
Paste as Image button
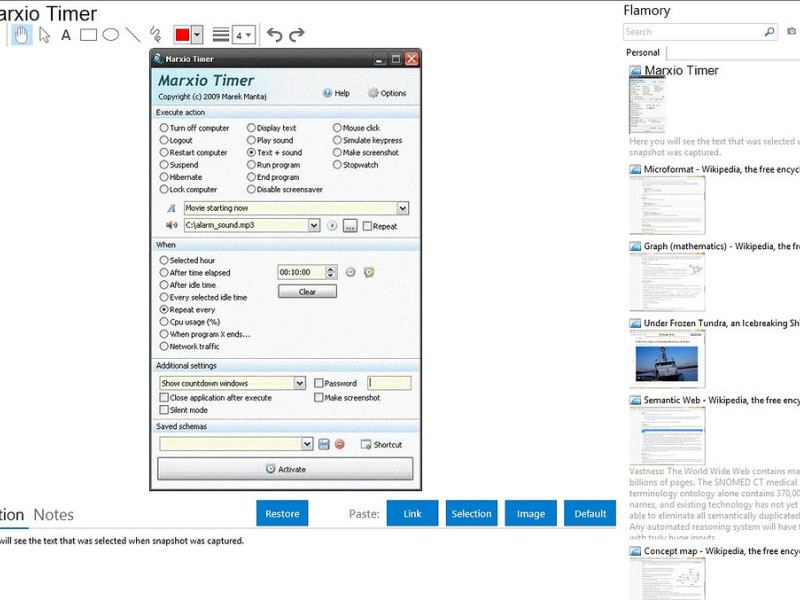coord(531,513)
